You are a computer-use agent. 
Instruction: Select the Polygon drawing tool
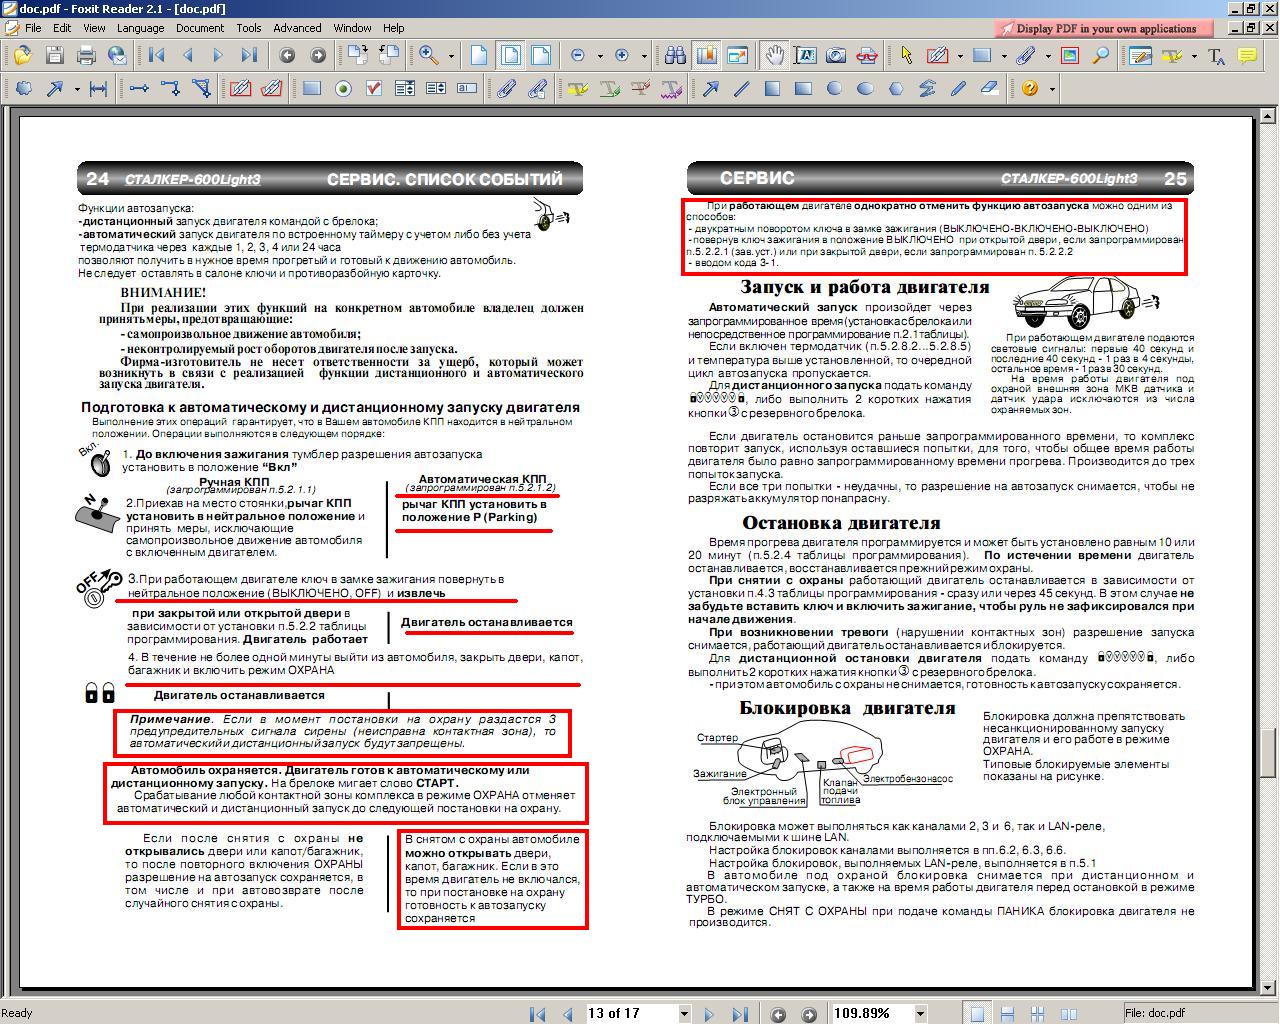pos(896,89)
